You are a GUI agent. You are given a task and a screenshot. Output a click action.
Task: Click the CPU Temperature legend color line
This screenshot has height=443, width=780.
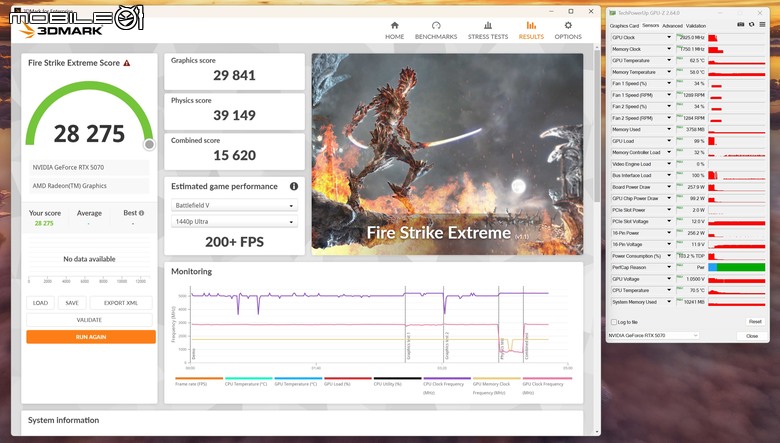248,378
